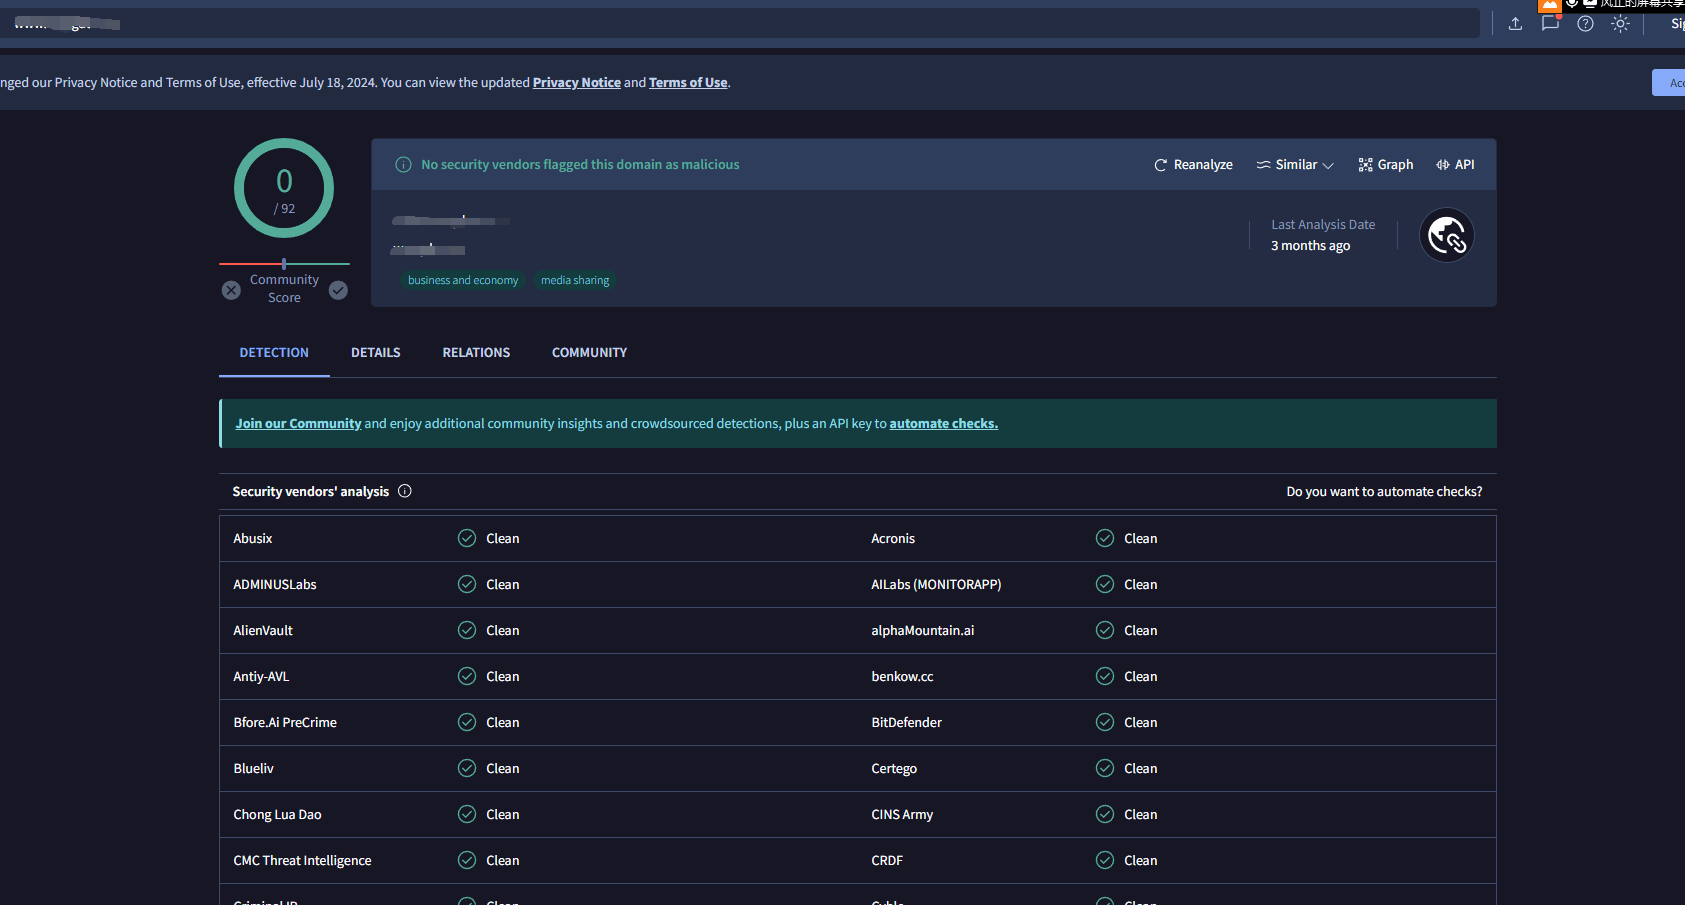
Task: Click the info icon beside no-vendors-flagged message
Action: coord(403,165)
